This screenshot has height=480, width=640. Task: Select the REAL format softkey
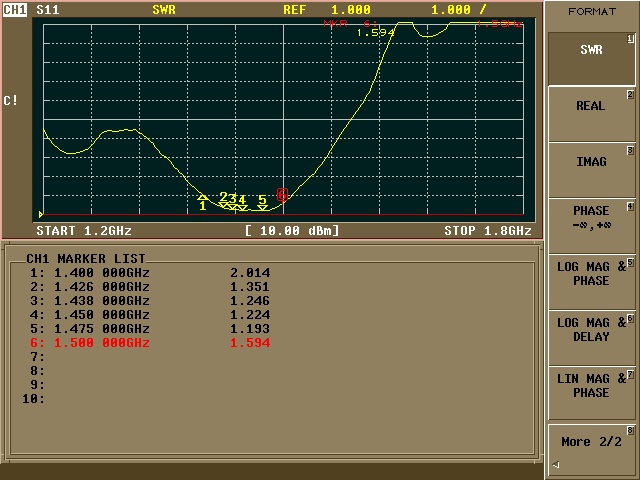pos(591,114)
